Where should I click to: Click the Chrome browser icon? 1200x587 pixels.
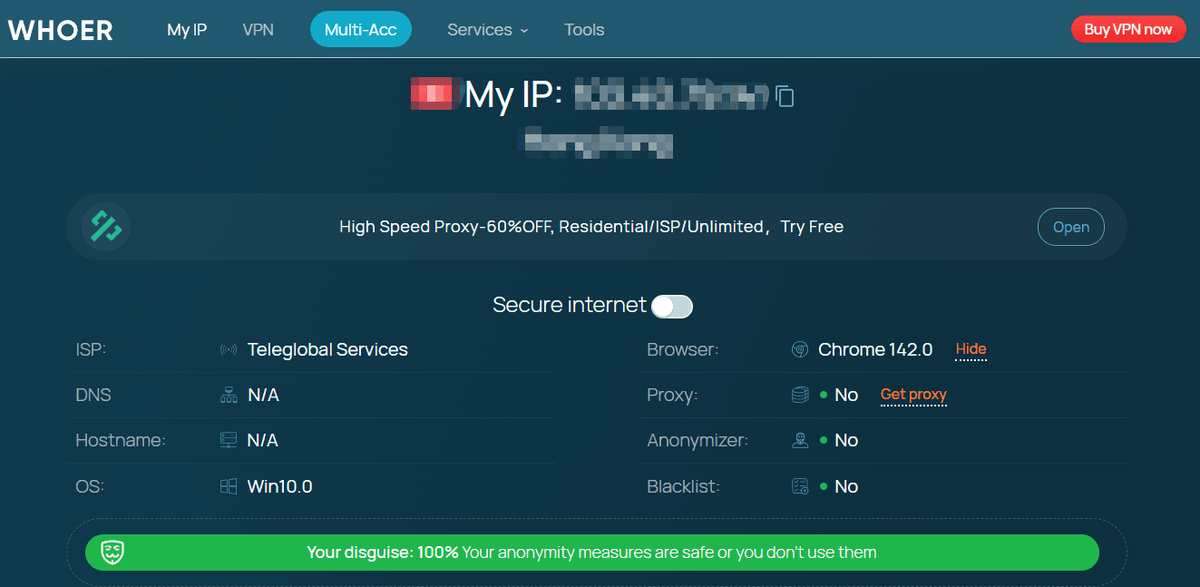[x=799, y=350]
